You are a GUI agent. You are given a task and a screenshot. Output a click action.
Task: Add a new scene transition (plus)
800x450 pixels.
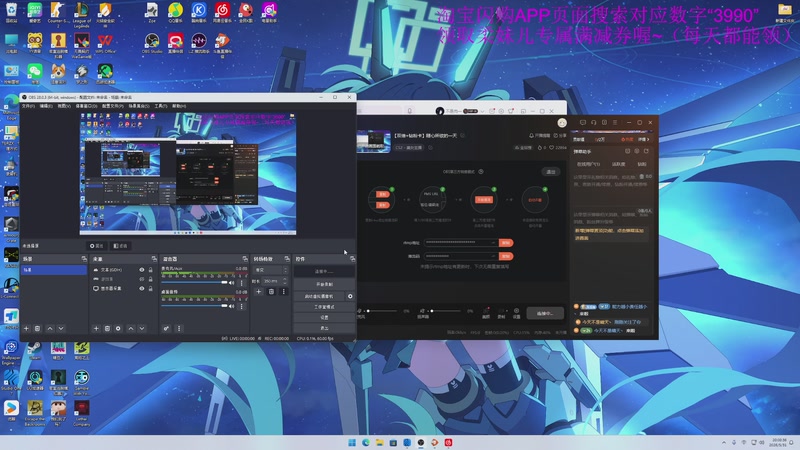(259, 292)
